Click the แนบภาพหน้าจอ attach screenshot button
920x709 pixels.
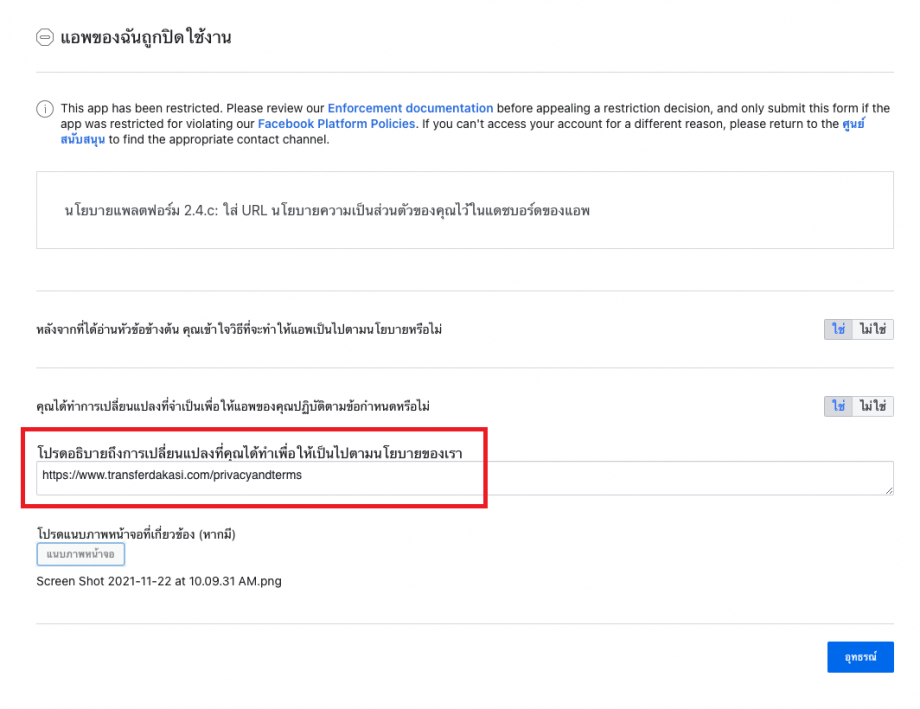click(x=80, y=554)
